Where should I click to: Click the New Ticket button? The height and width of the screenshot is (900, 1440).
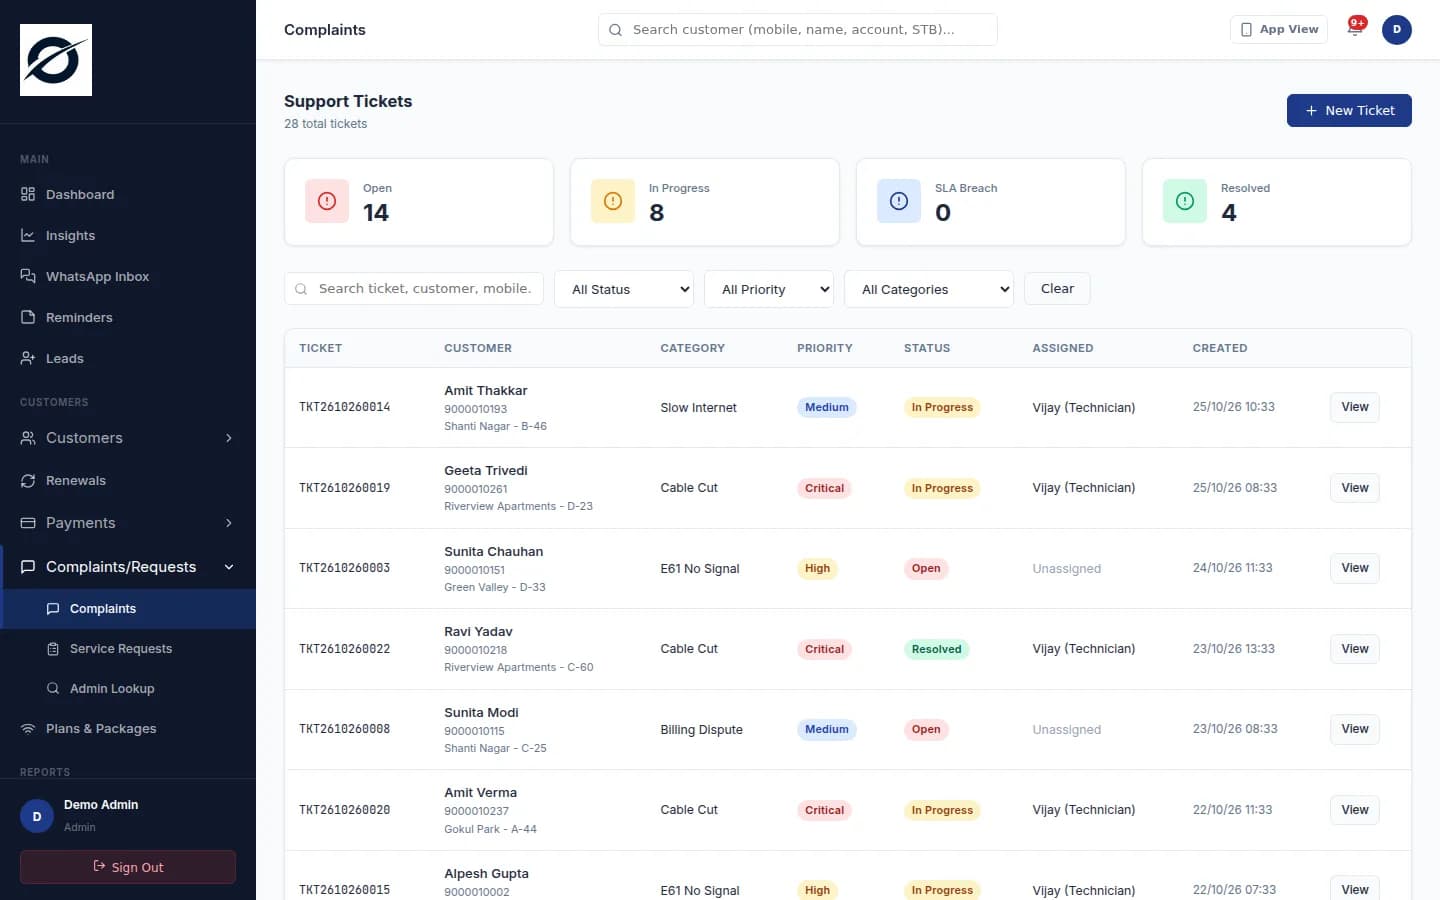(x=1349, y=110)
